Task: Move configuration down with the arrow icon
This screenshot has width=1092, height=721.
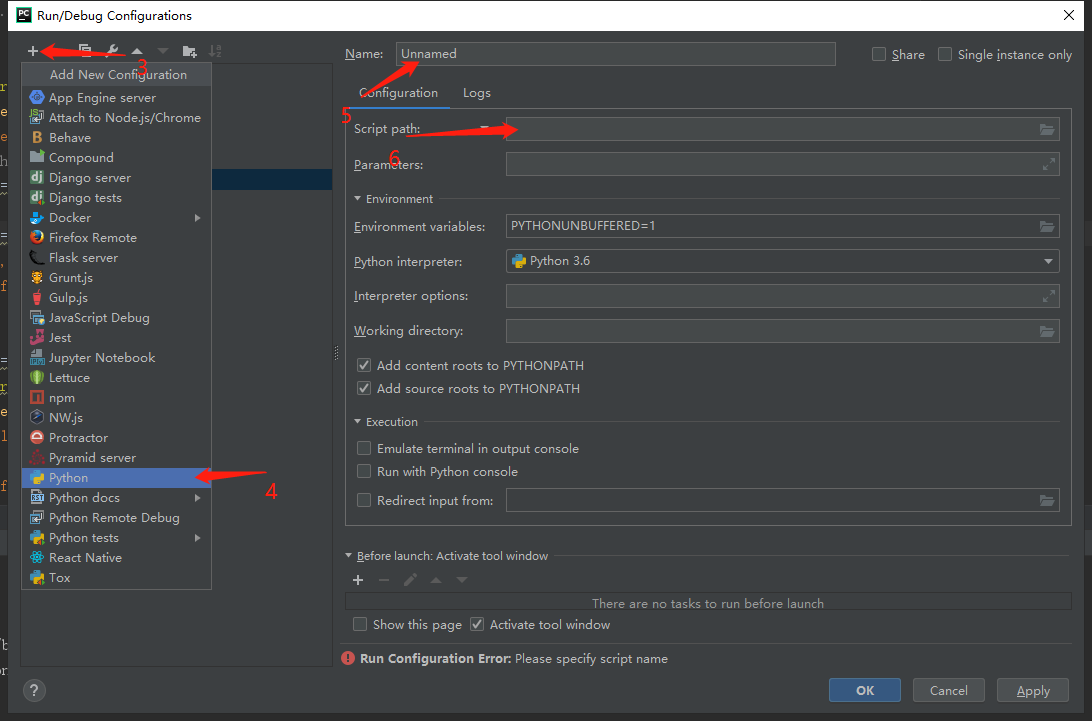Action: [163, 51]
